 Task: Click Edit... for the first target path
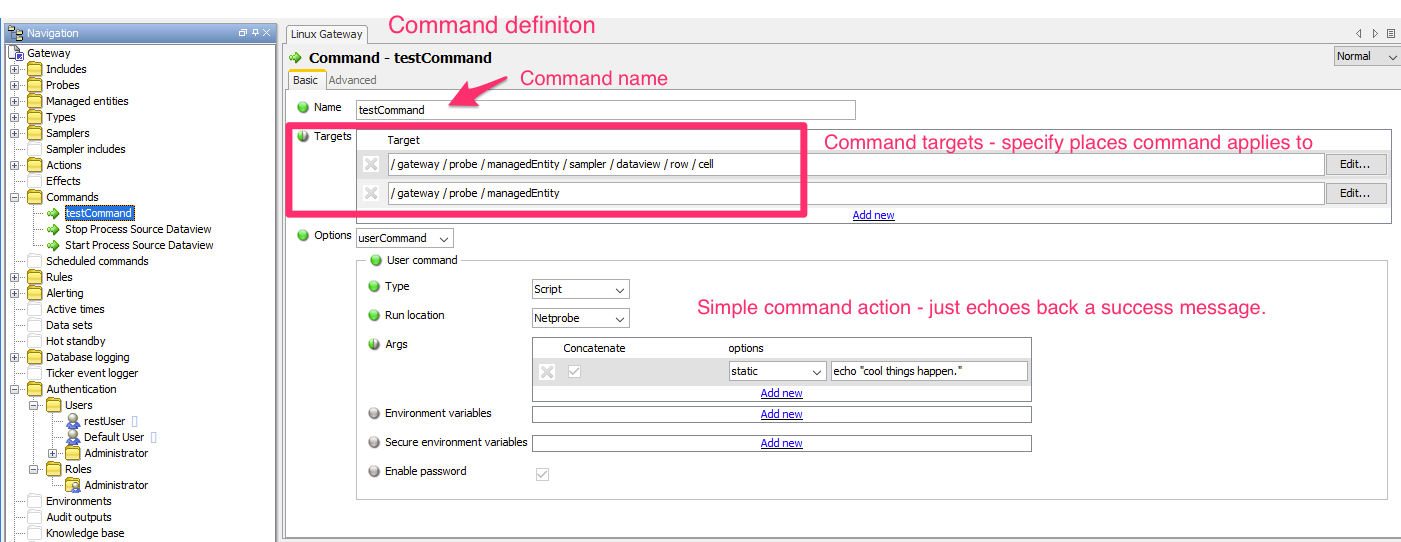(x=1355, y=164)
